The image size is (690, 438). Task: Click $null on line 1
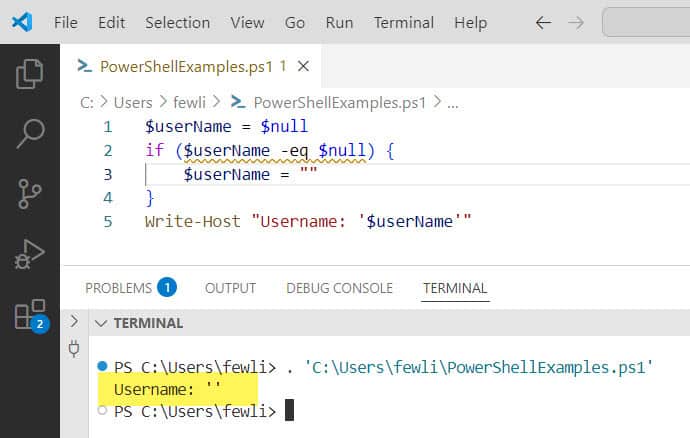(284, 127)
